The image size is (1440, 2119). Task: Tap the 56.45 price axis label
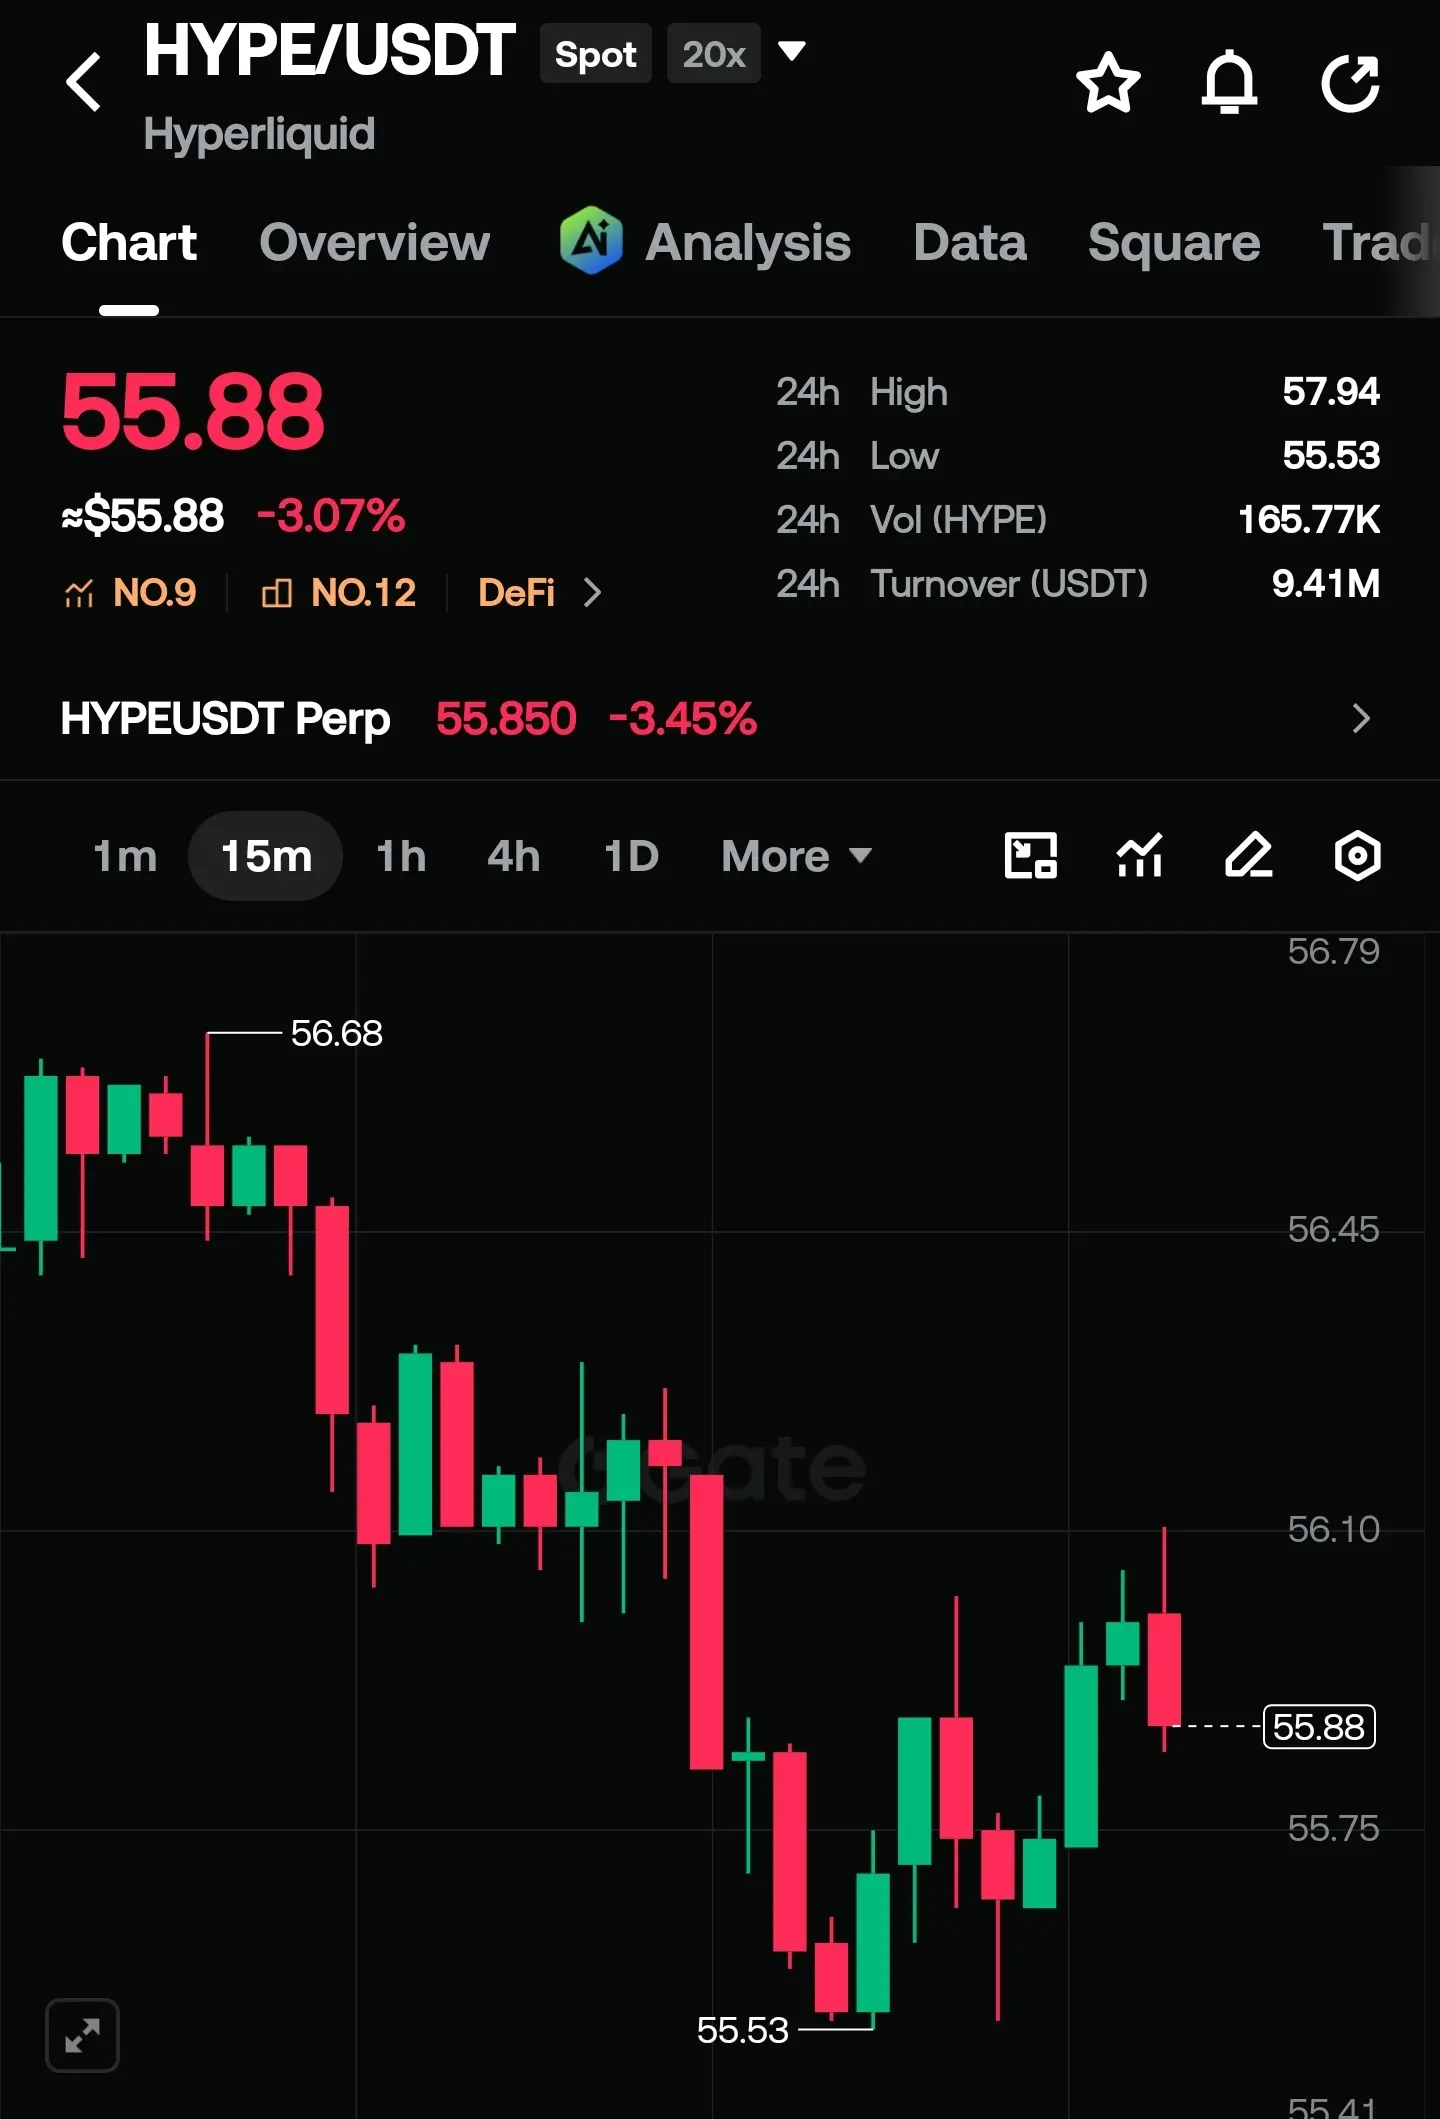[1333, 1229]
